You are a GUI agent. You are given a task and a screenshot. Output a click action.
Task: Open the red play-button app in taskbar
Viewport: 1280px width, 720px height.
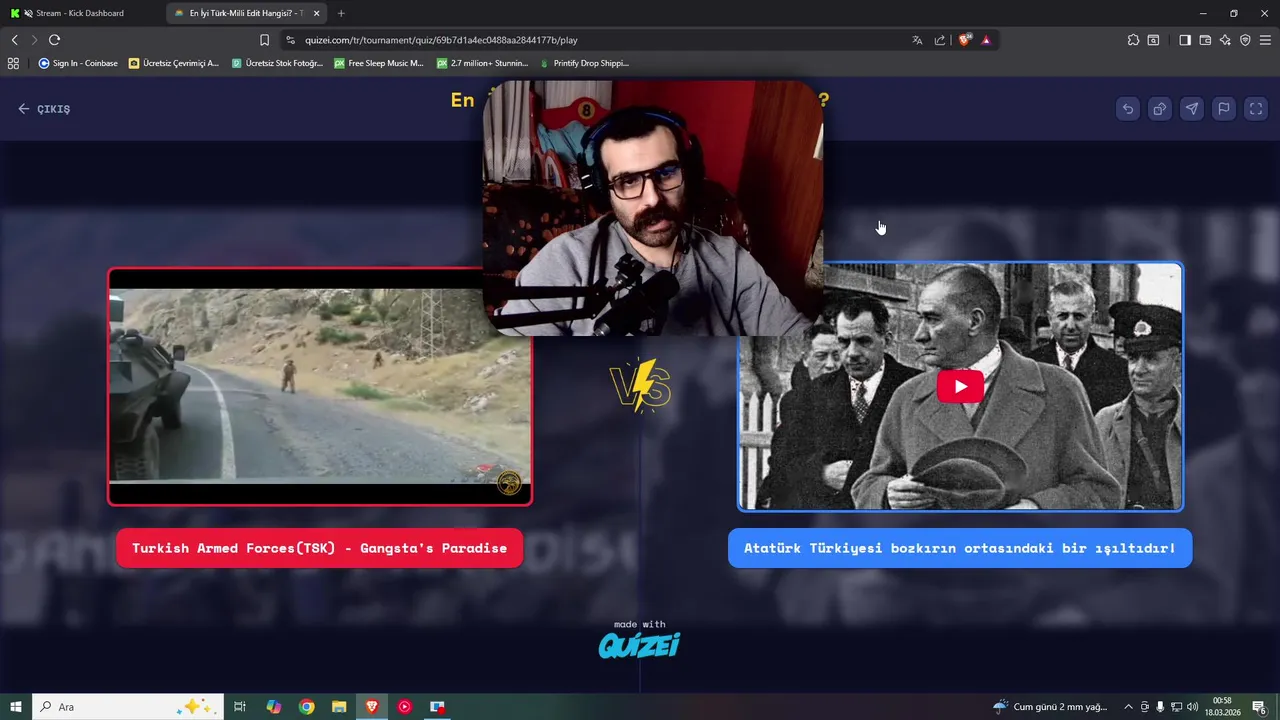click(x=404, y=707)
